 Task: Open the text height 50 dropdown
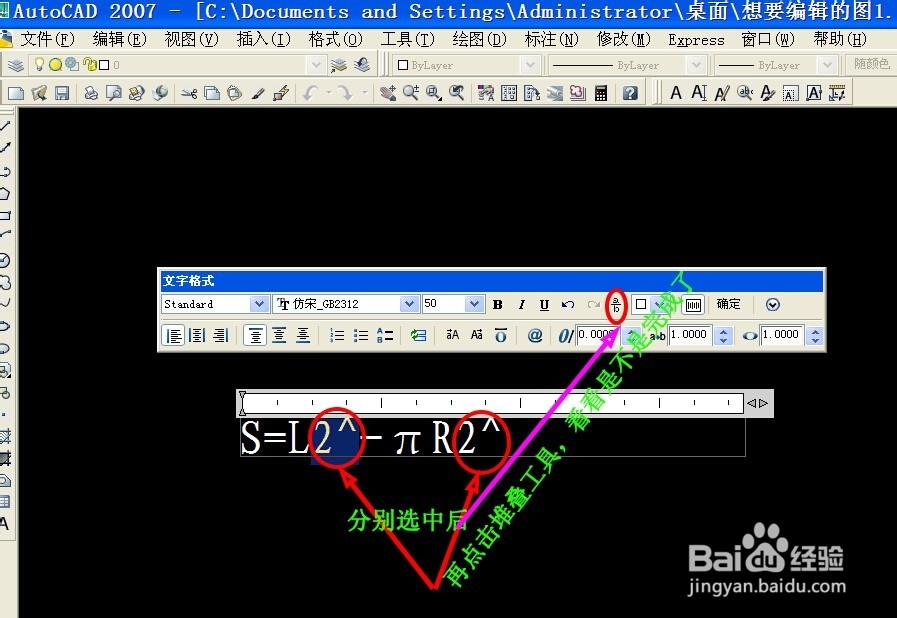click(474, 304)
